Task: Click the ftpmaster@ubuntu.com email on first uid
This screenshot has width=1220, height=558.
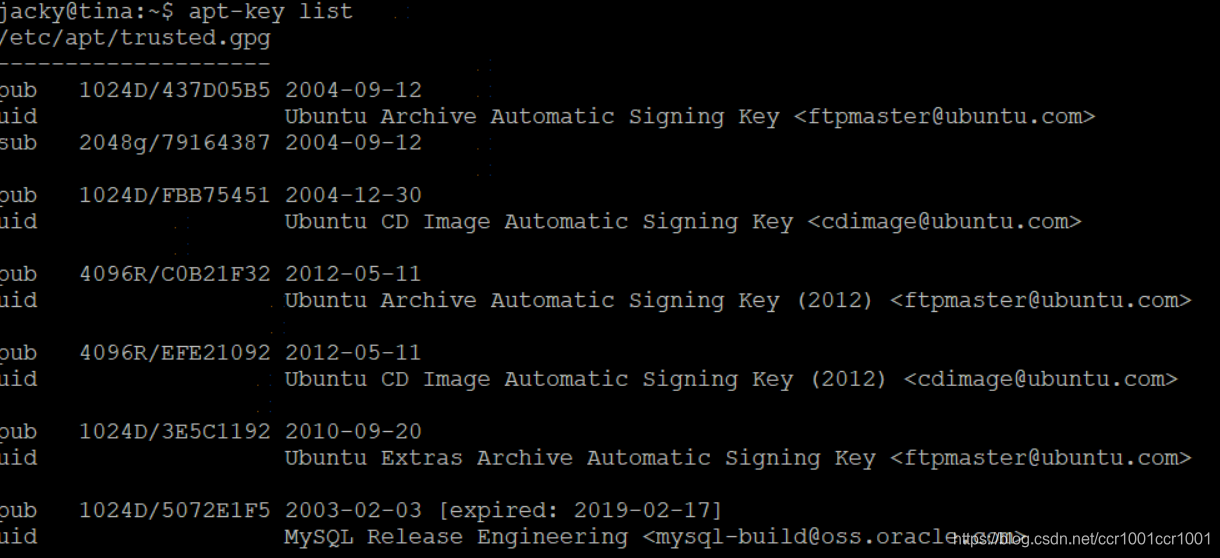Action: [944, 117]
